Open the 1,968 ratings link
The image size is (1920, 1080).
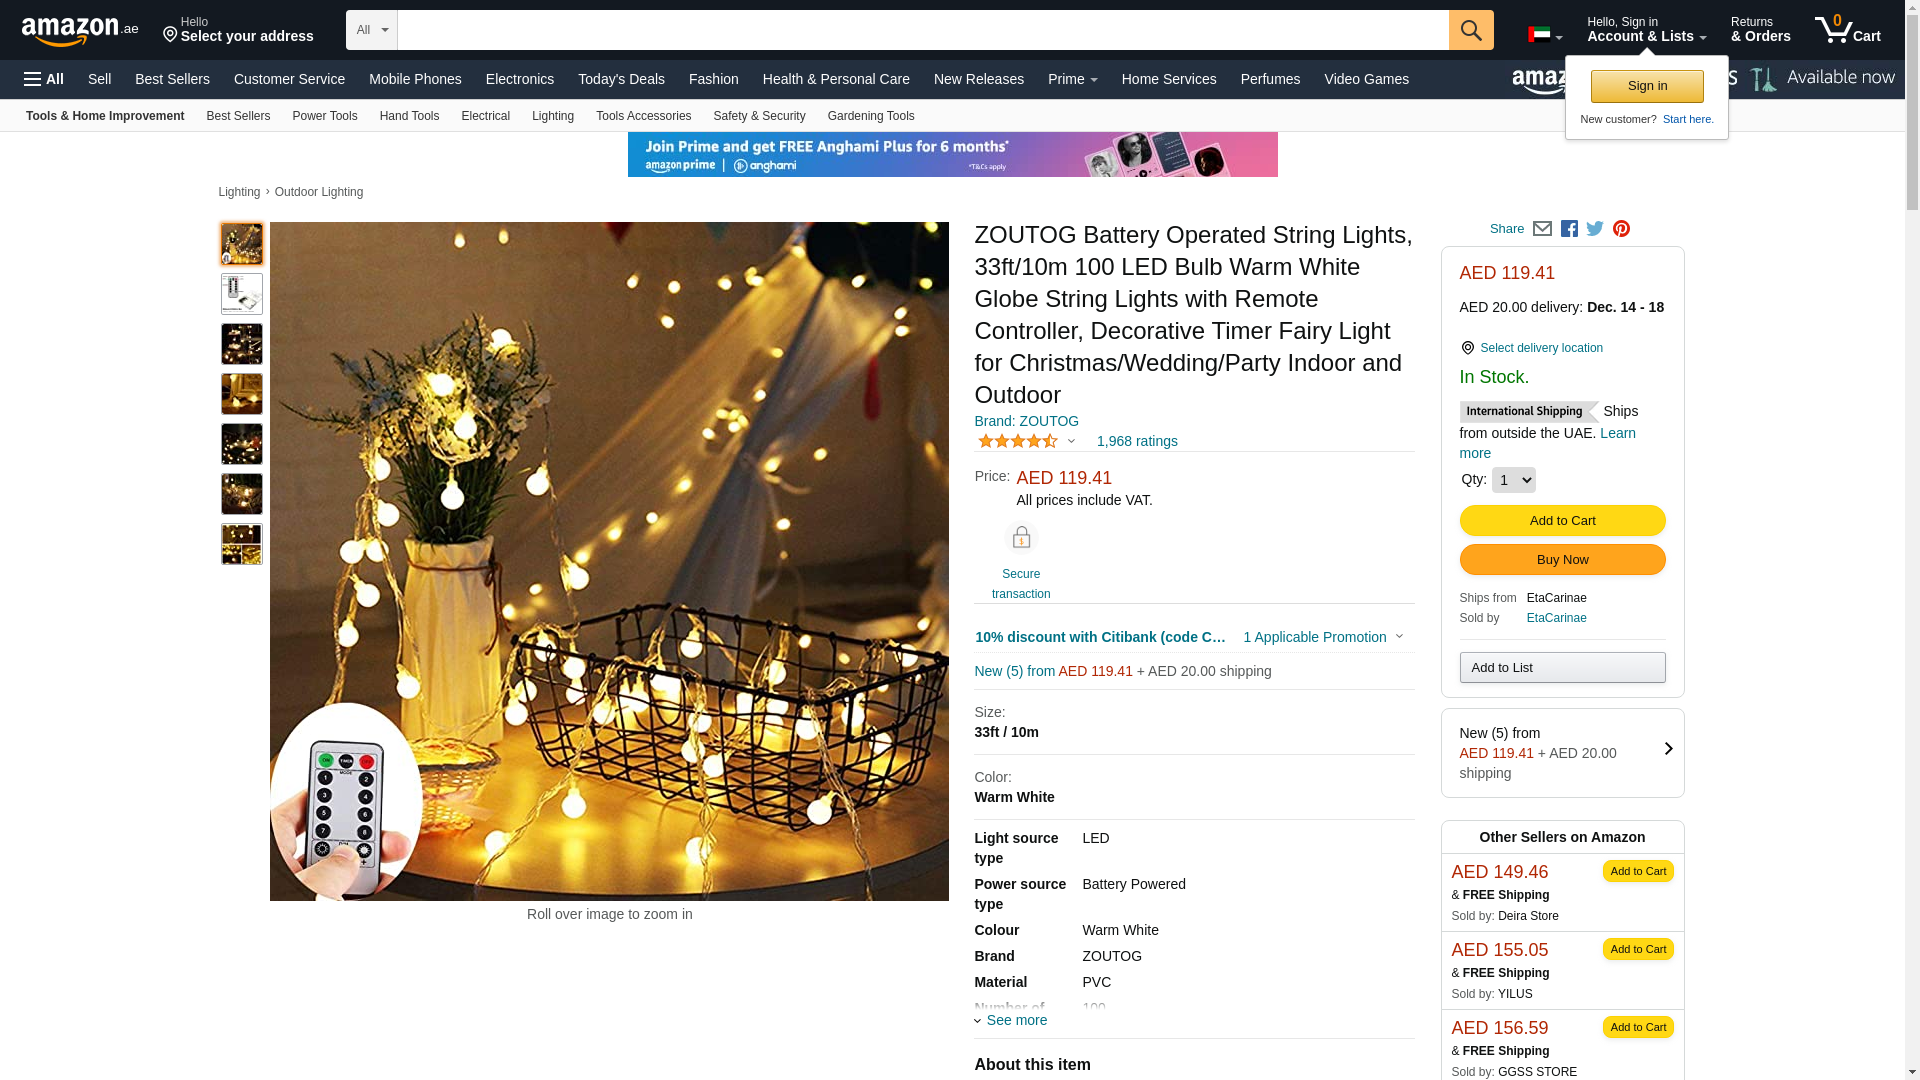(x=1137, y=441)
